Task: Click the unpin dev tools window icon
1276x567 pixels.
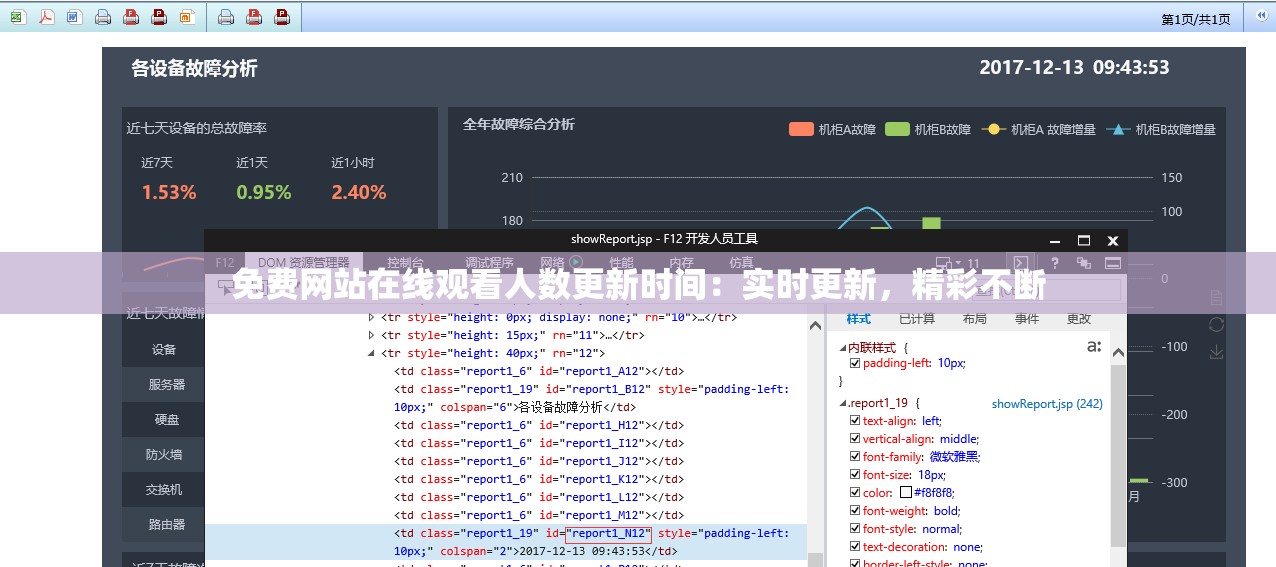Action: [1084, 263]
